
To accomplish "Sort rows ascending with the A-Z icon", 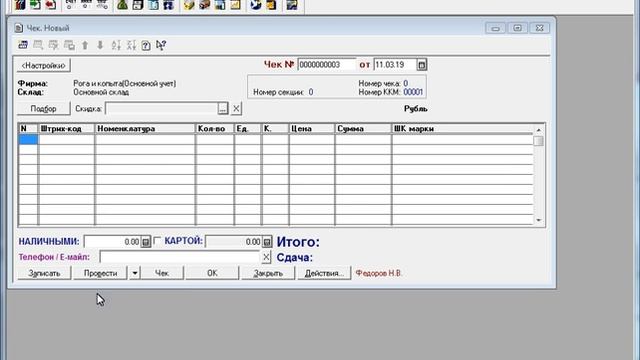I will 116,45.
